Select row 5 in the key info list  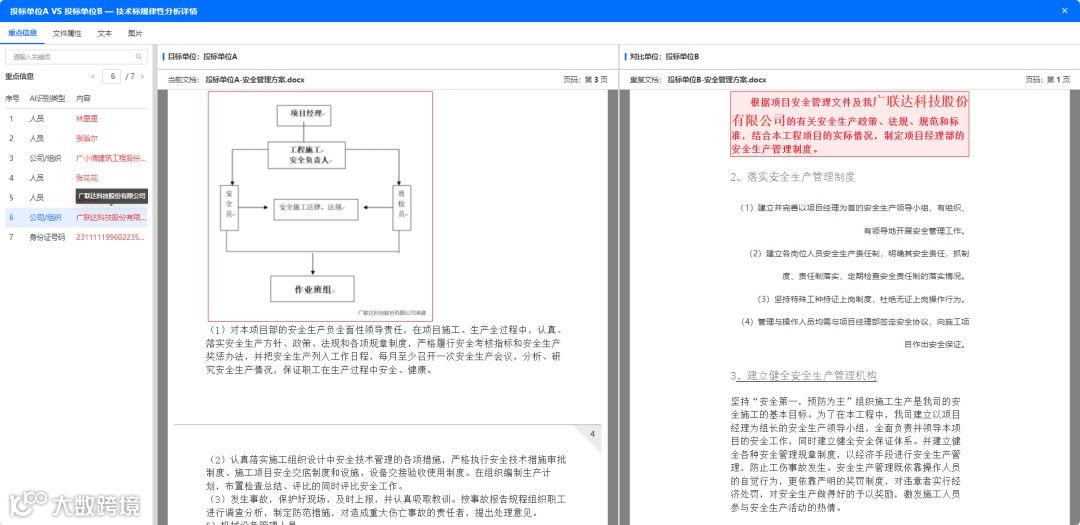click(x=74, y=198)
